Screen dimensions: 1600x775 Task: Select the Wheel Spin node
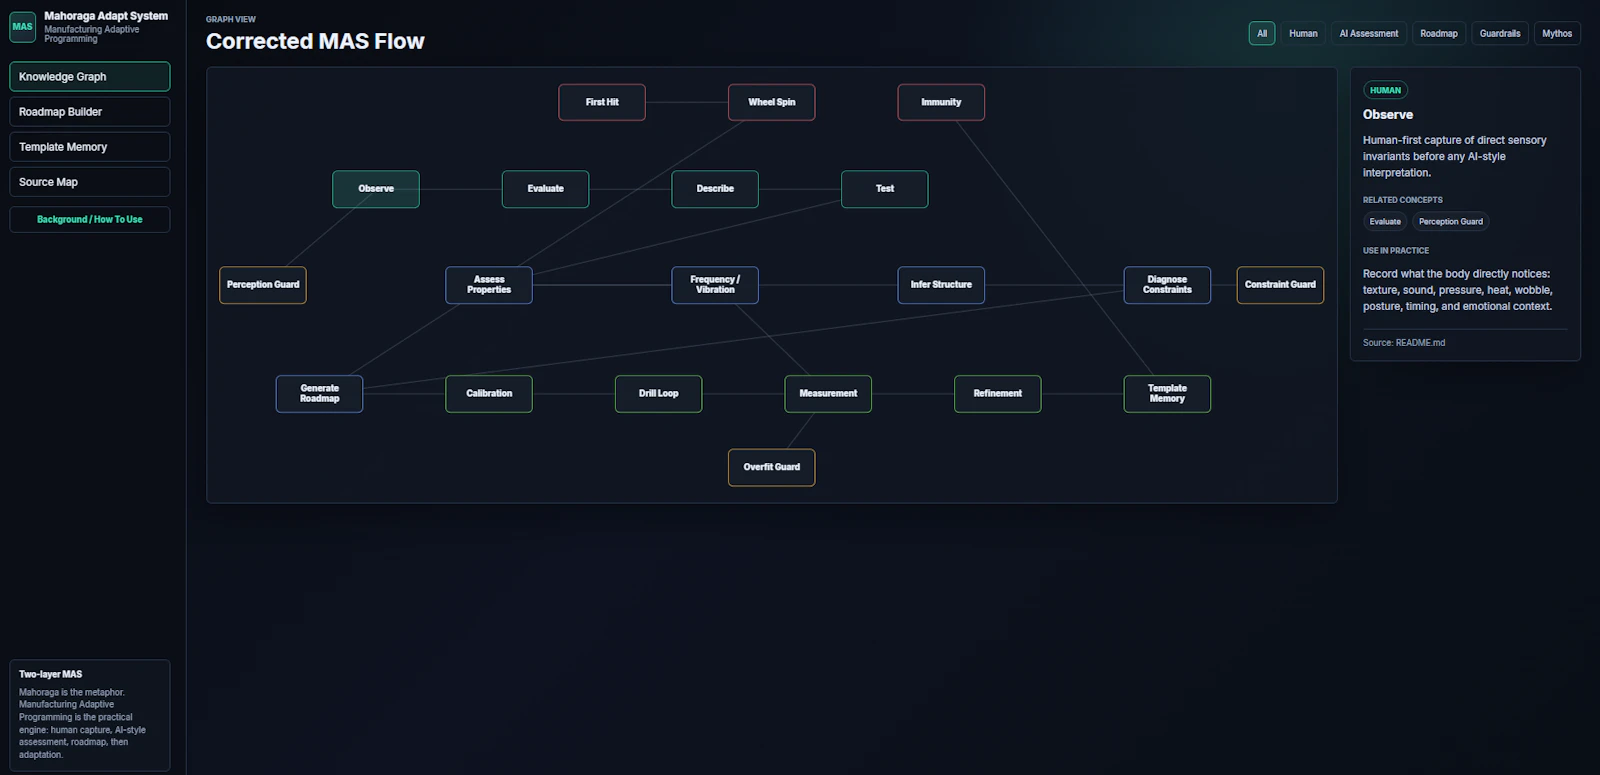coord(772,102)
